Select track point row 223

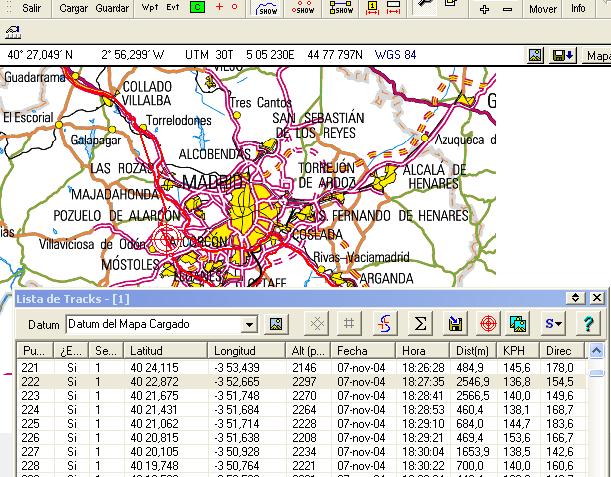pos(301,396)
